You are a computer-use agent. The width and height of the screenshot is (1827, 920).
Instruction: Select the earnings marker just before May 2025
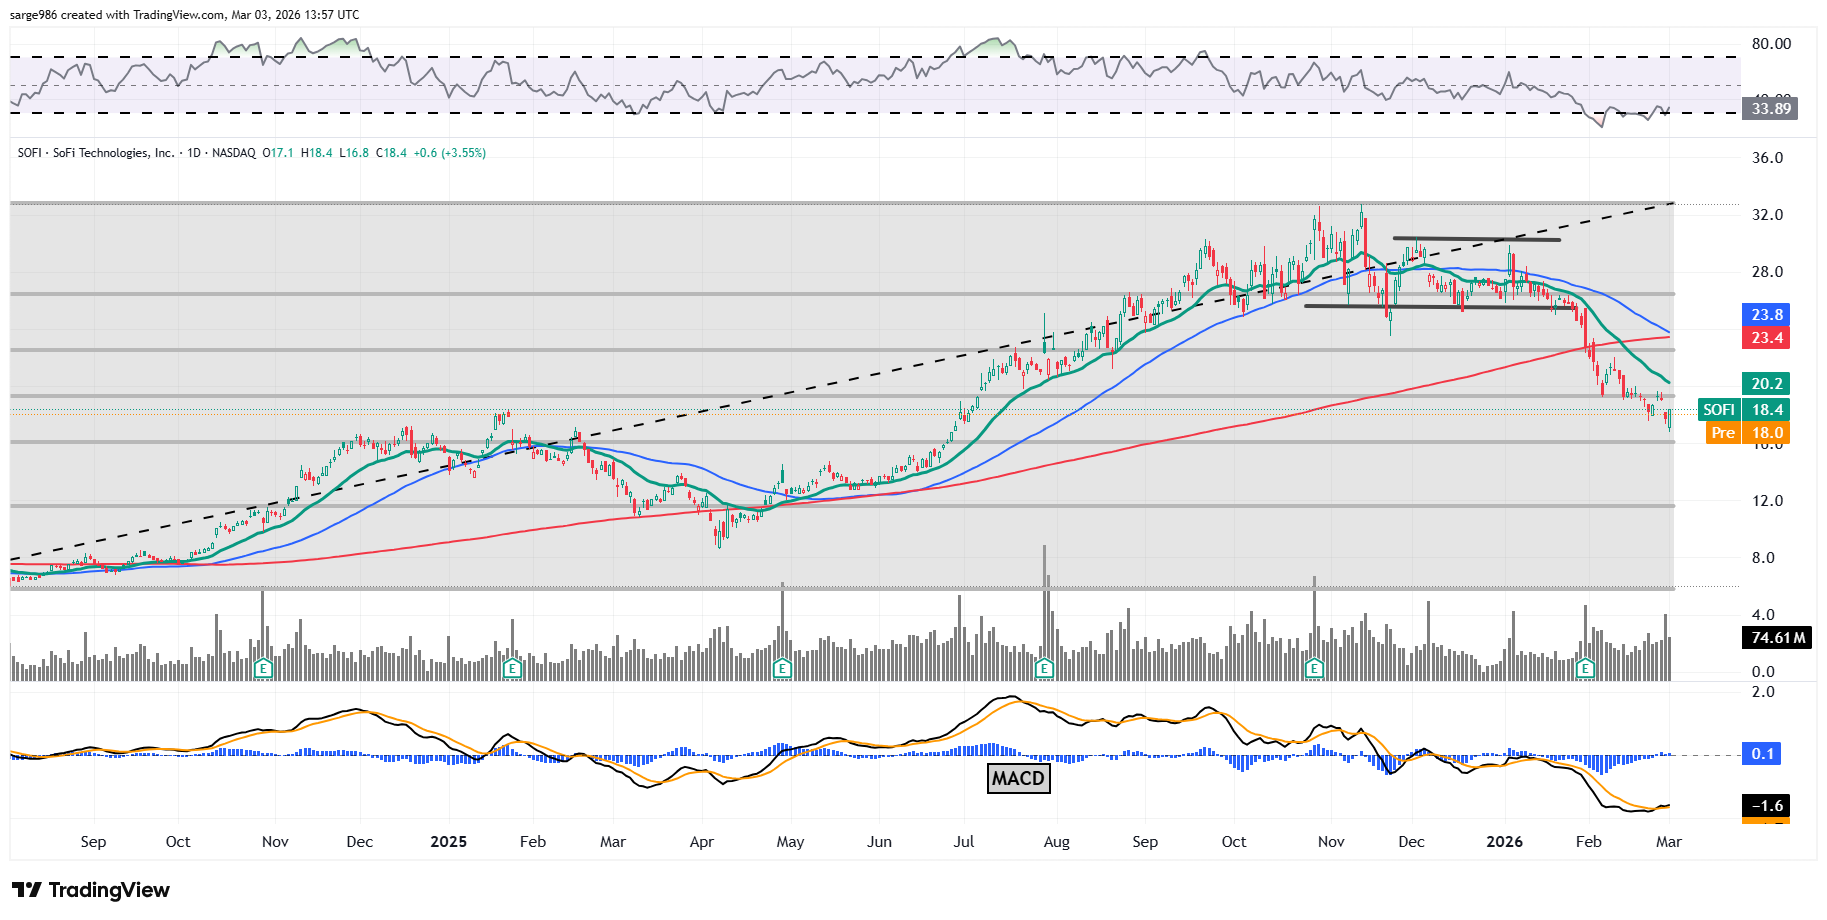(782, 668)
